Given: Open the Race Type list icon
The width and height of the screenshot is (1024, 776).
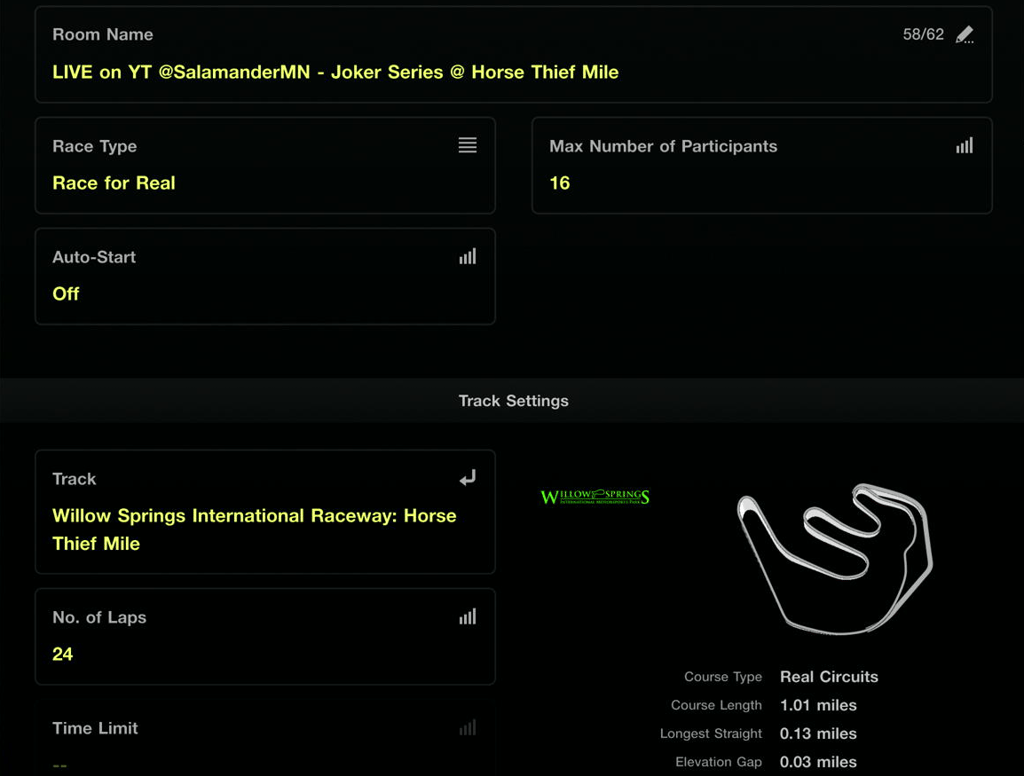Looking at the screenshot, I should point(468,145).
